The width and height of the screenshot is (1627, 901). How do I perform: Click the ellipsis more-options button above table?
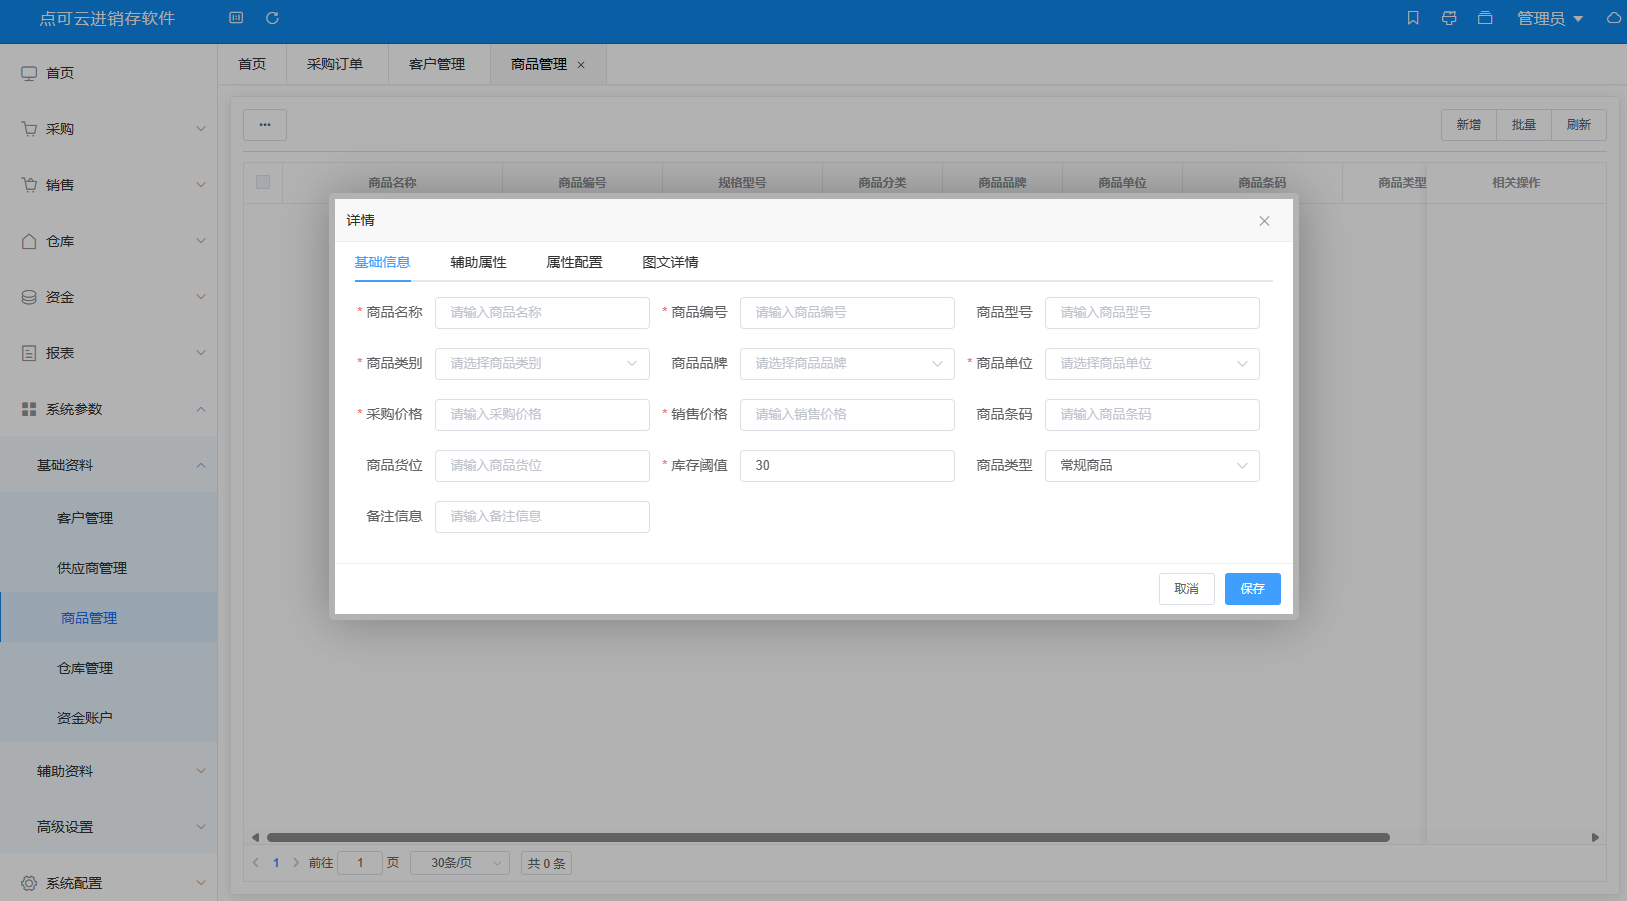click(264, 124)
